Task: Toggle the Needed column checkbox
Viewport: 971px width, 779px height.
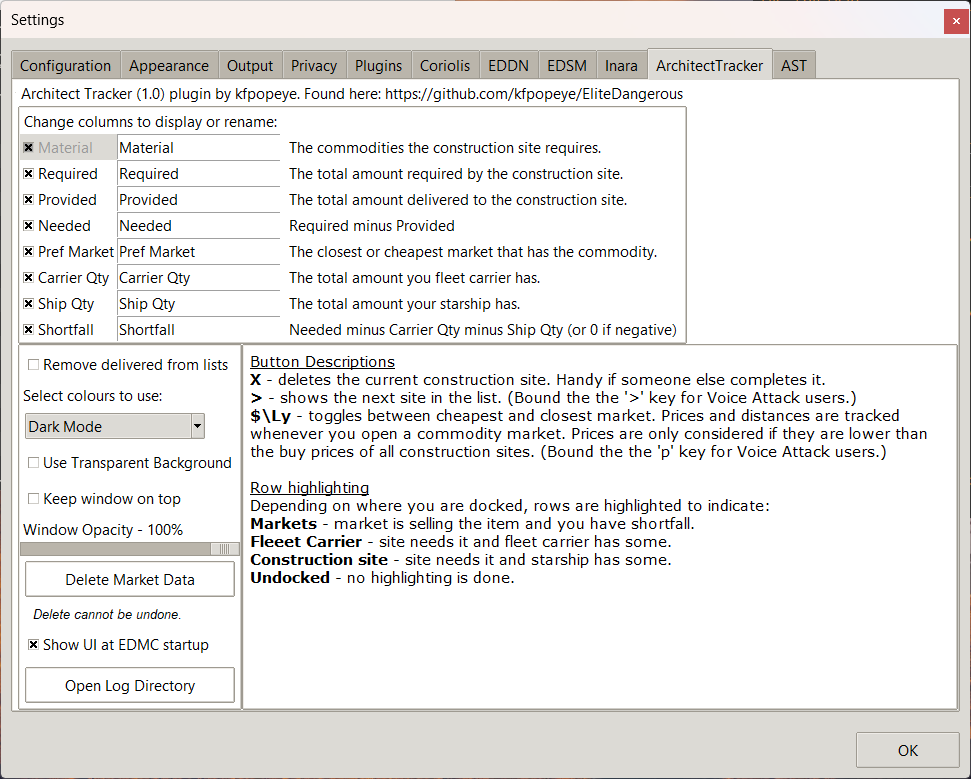Action: 28,226
